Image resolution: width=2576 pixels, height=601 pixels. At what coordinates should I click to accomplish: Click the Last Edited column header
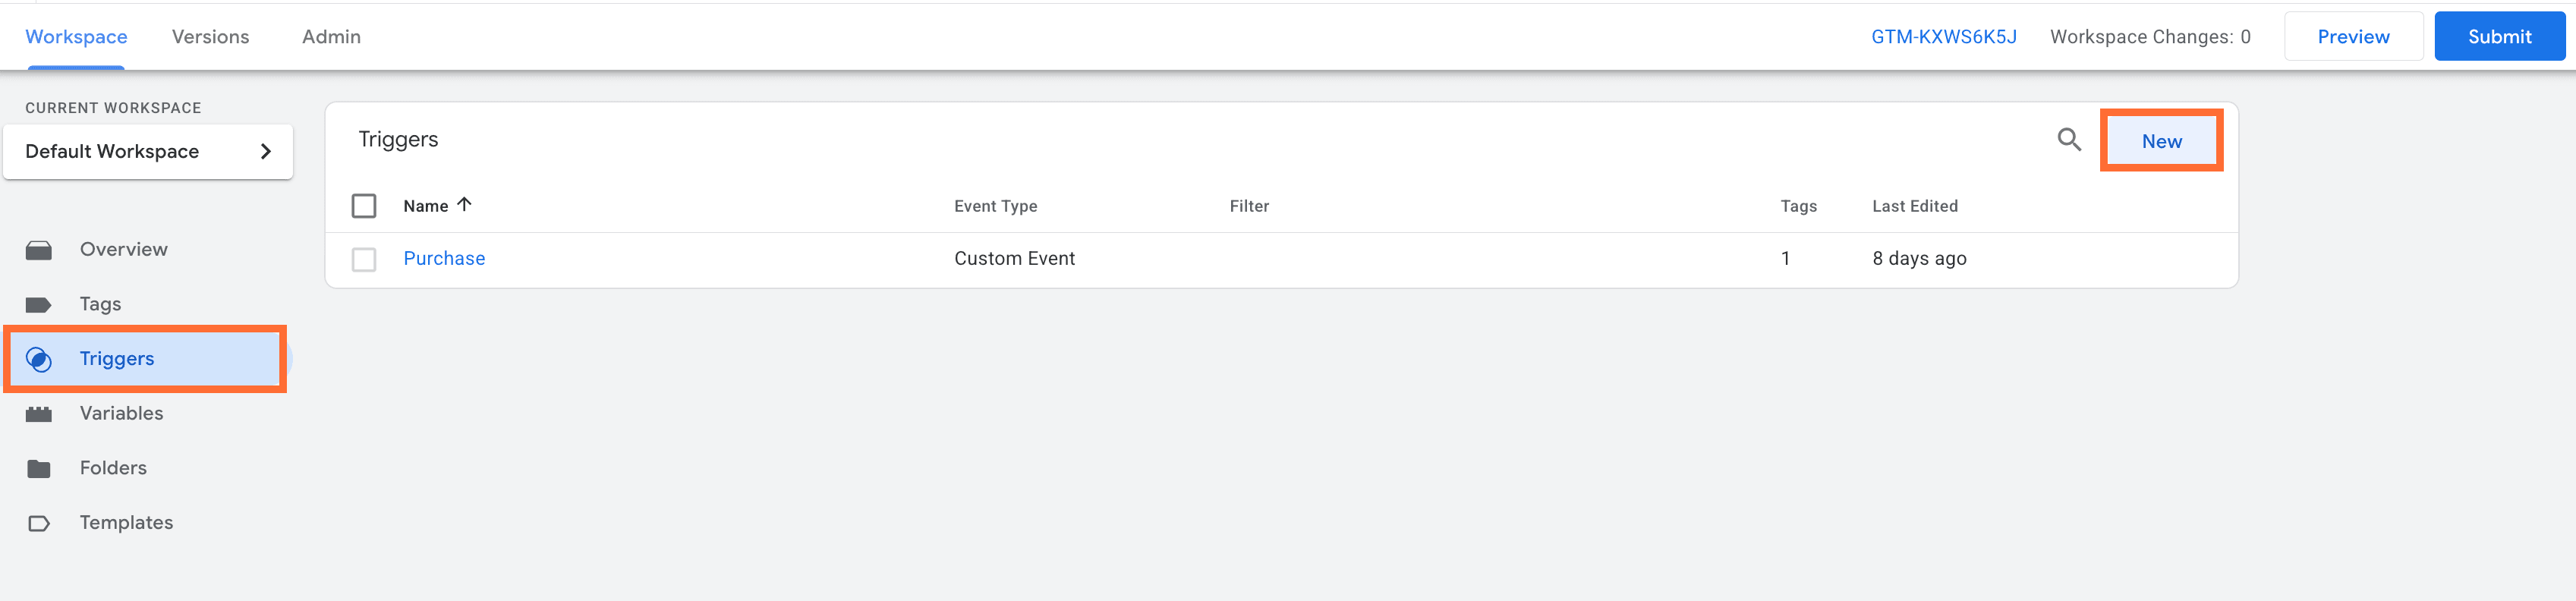[1914, 206]
